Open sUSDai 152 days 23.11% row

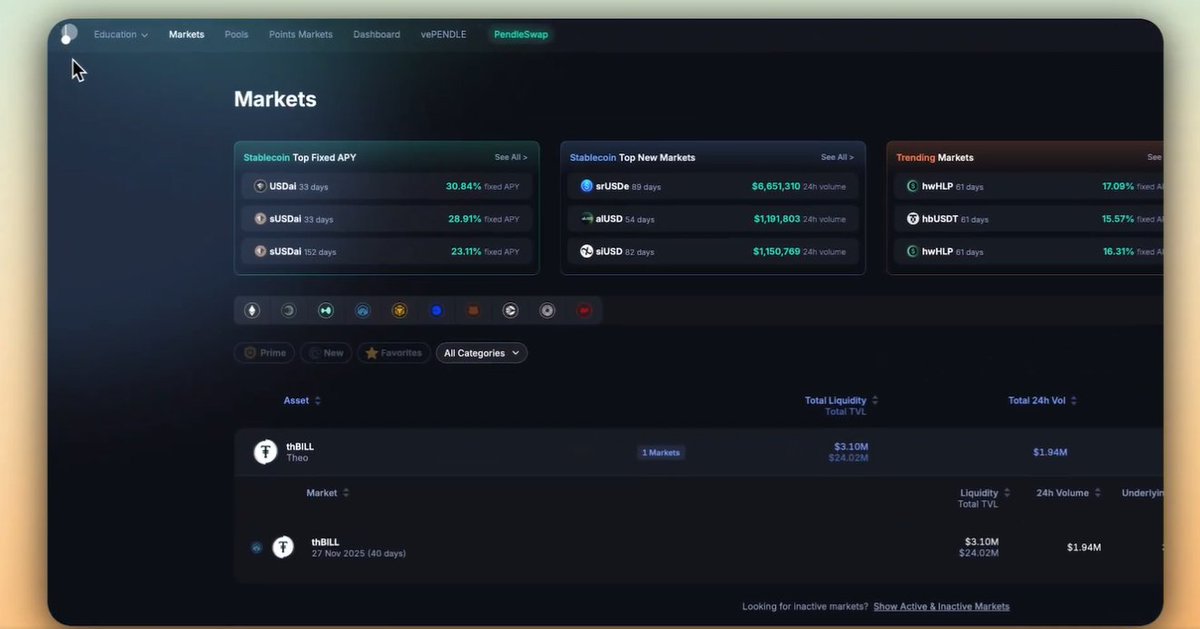pos(387,251)
